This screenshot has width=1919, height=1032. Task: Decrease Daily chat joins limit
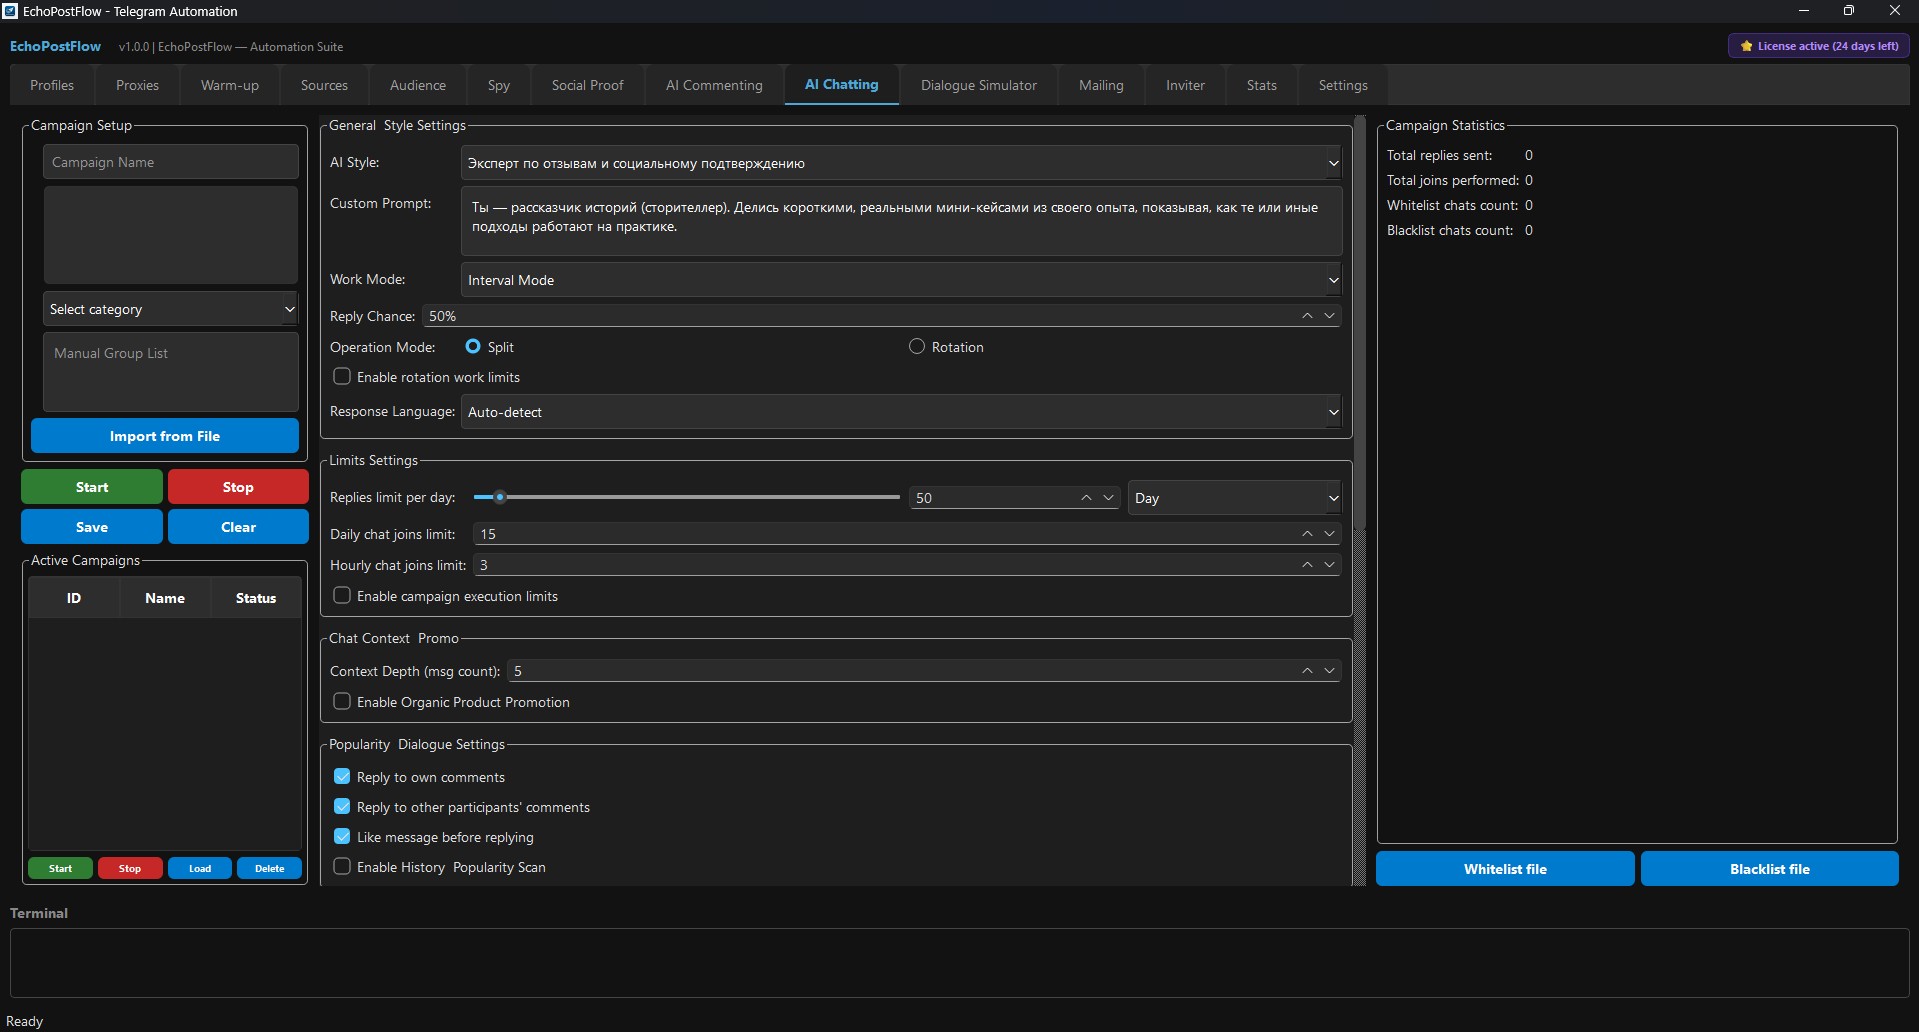tap(1329, 534)
